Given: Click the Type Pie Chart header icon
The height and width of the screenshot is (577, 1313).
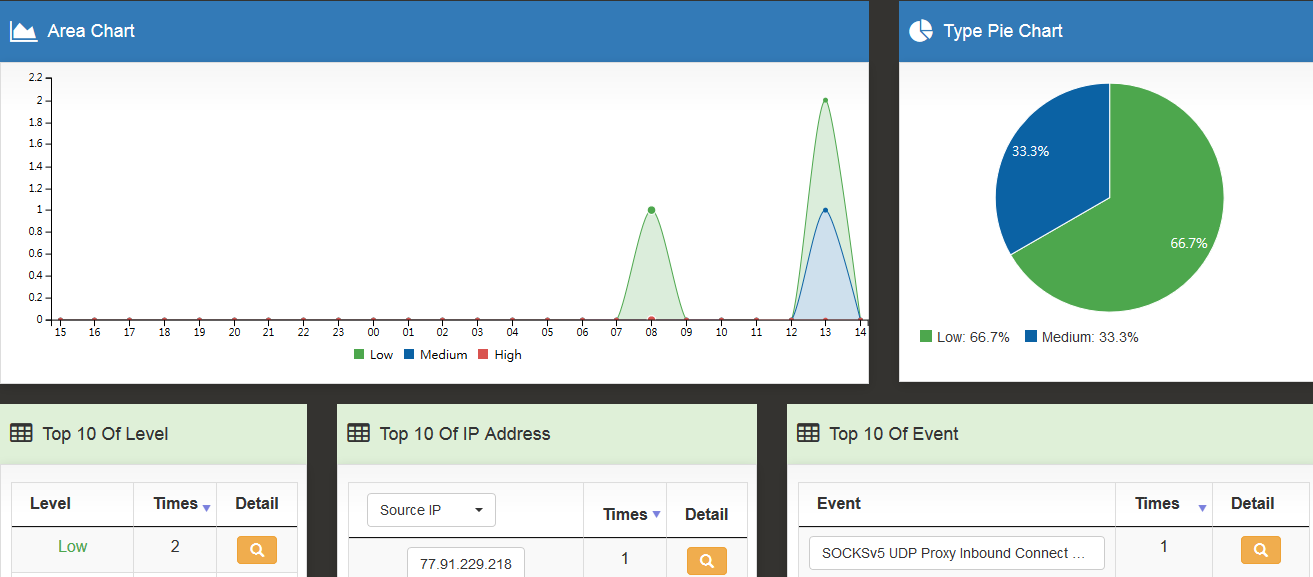Looking at the screenshot, I should 920,31.
